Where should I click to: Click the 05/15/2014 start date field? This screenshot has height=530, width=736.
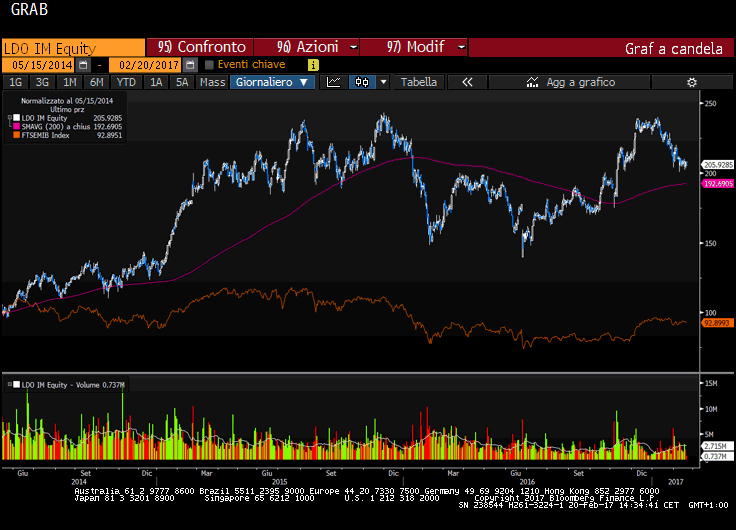click(39, 65)
